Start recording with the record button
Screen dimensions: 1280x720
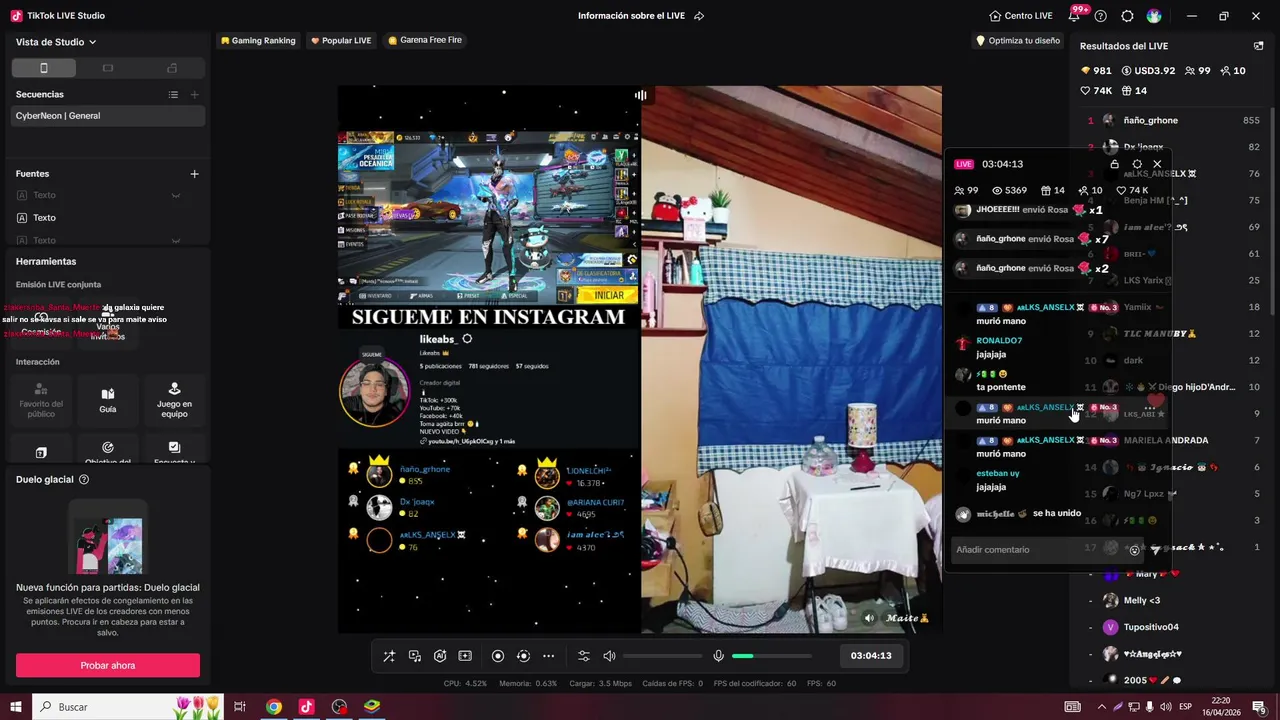(x=498, y=656)
